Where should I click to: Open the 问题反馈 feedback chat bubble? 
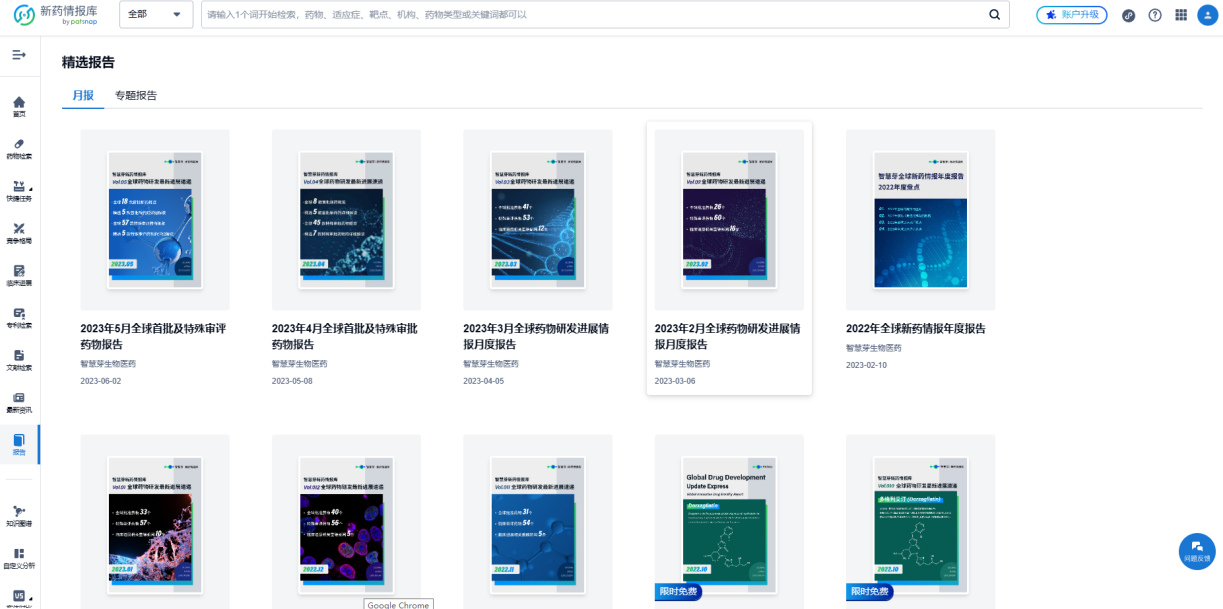tap(1197, 549)
